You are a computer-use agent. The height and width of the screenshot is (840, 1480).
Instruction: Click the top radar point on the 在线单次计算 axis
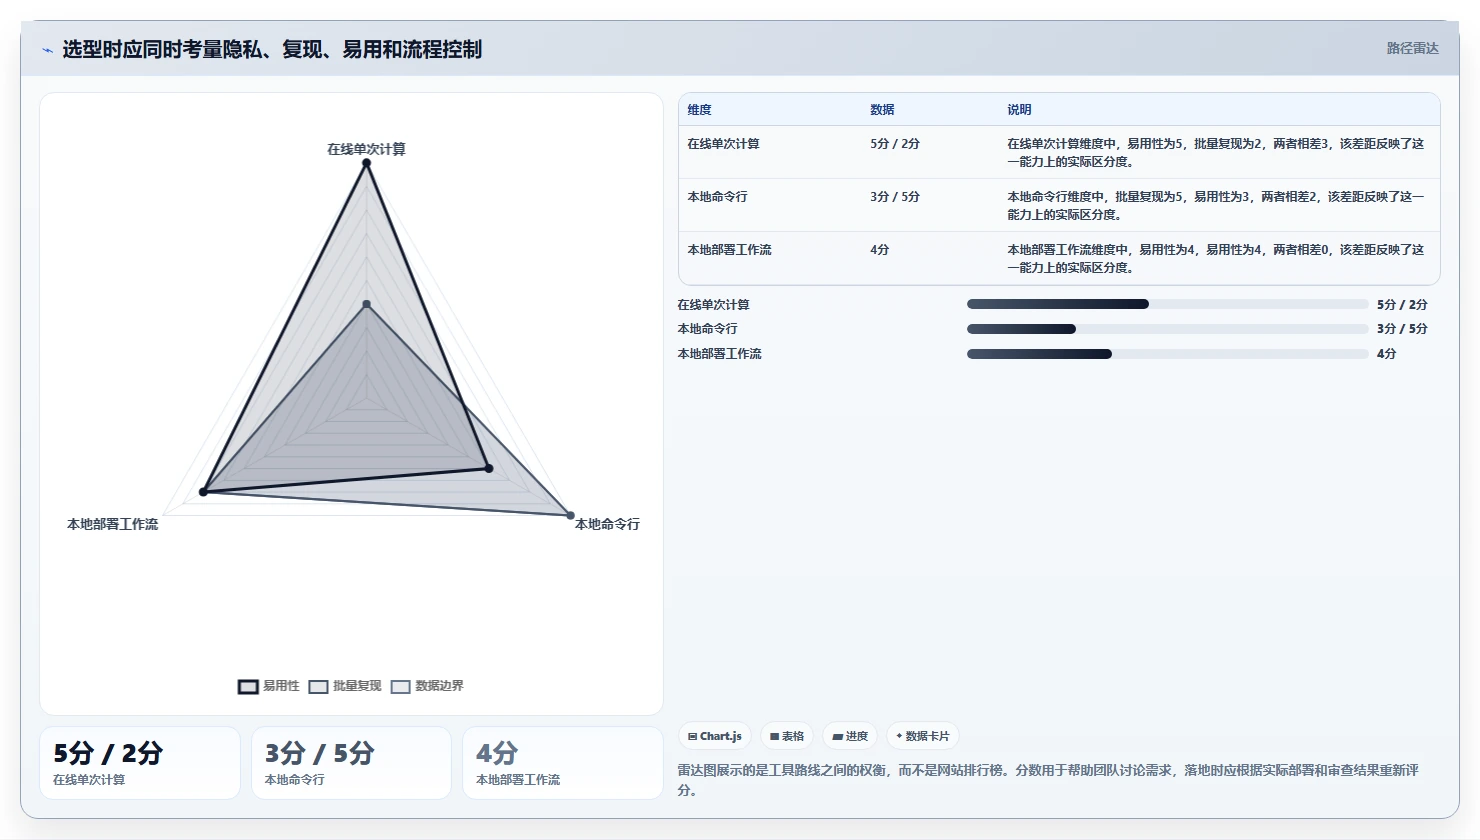point(366,163)
